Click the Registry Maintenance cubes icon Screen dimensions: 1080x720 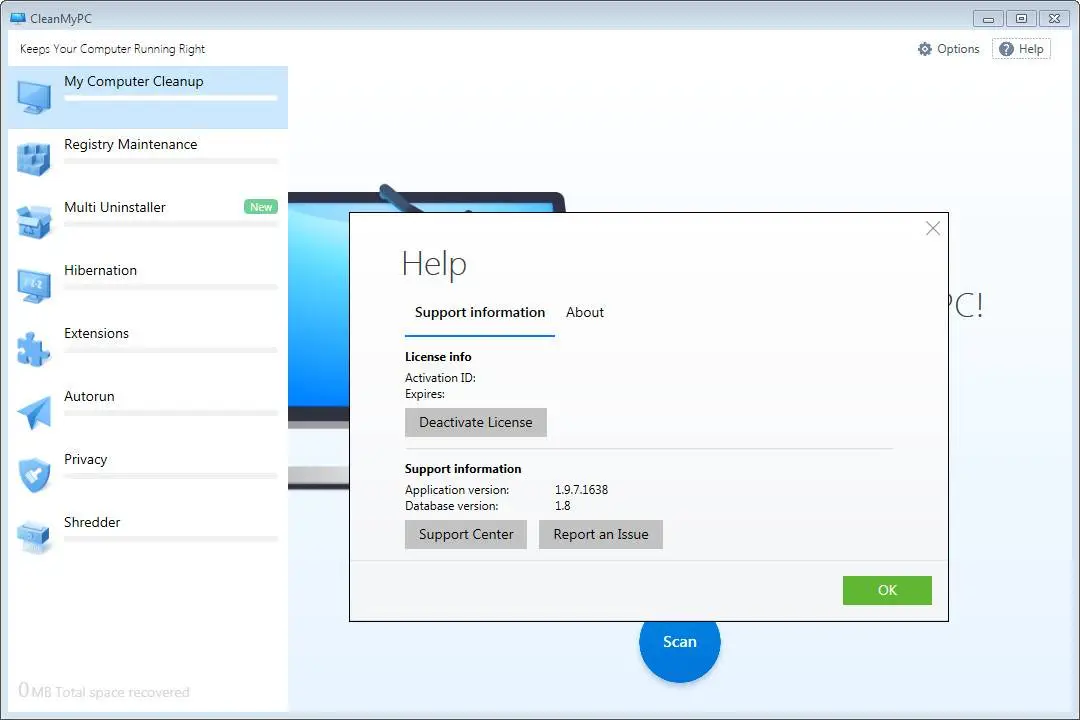(x=34, y=159)
